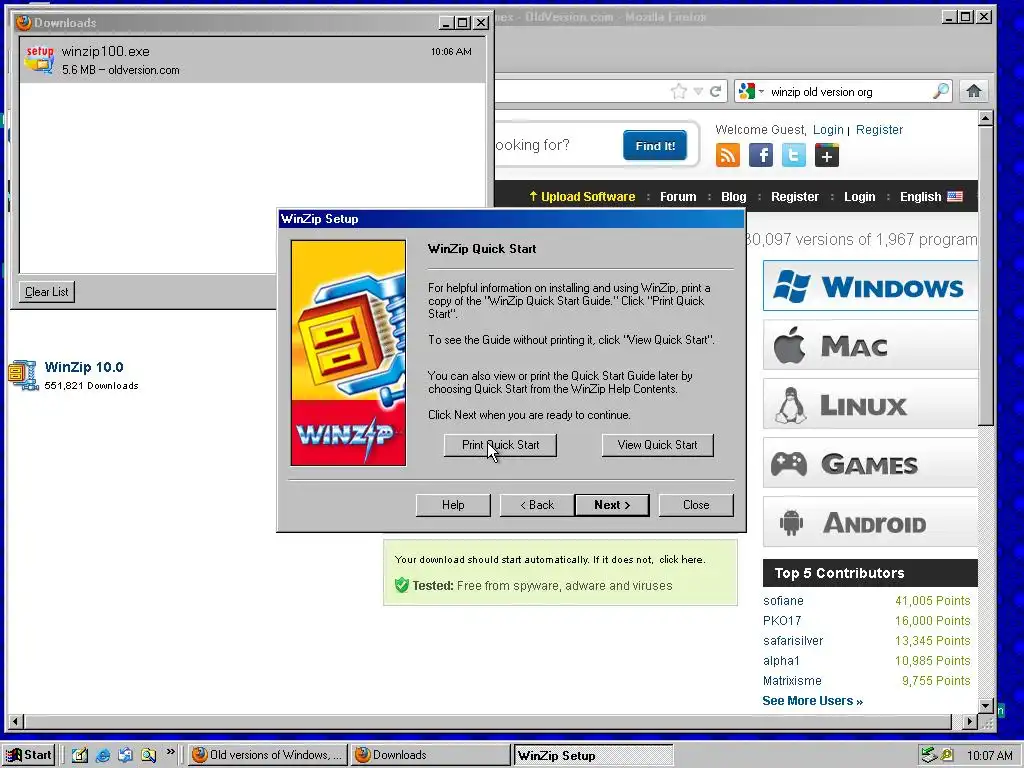
Task: Click the horizontal scrollbar right arrow
Action: click(x=970, y=722)
